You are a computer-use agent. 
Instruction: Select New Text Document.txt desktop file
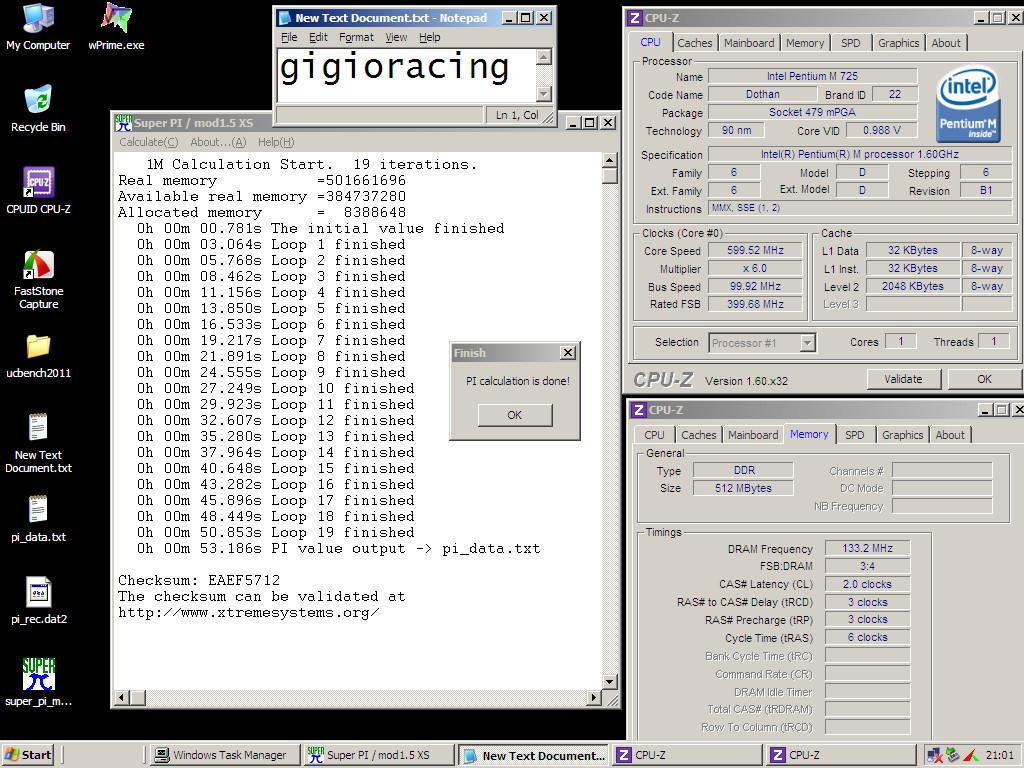[38, 443]
